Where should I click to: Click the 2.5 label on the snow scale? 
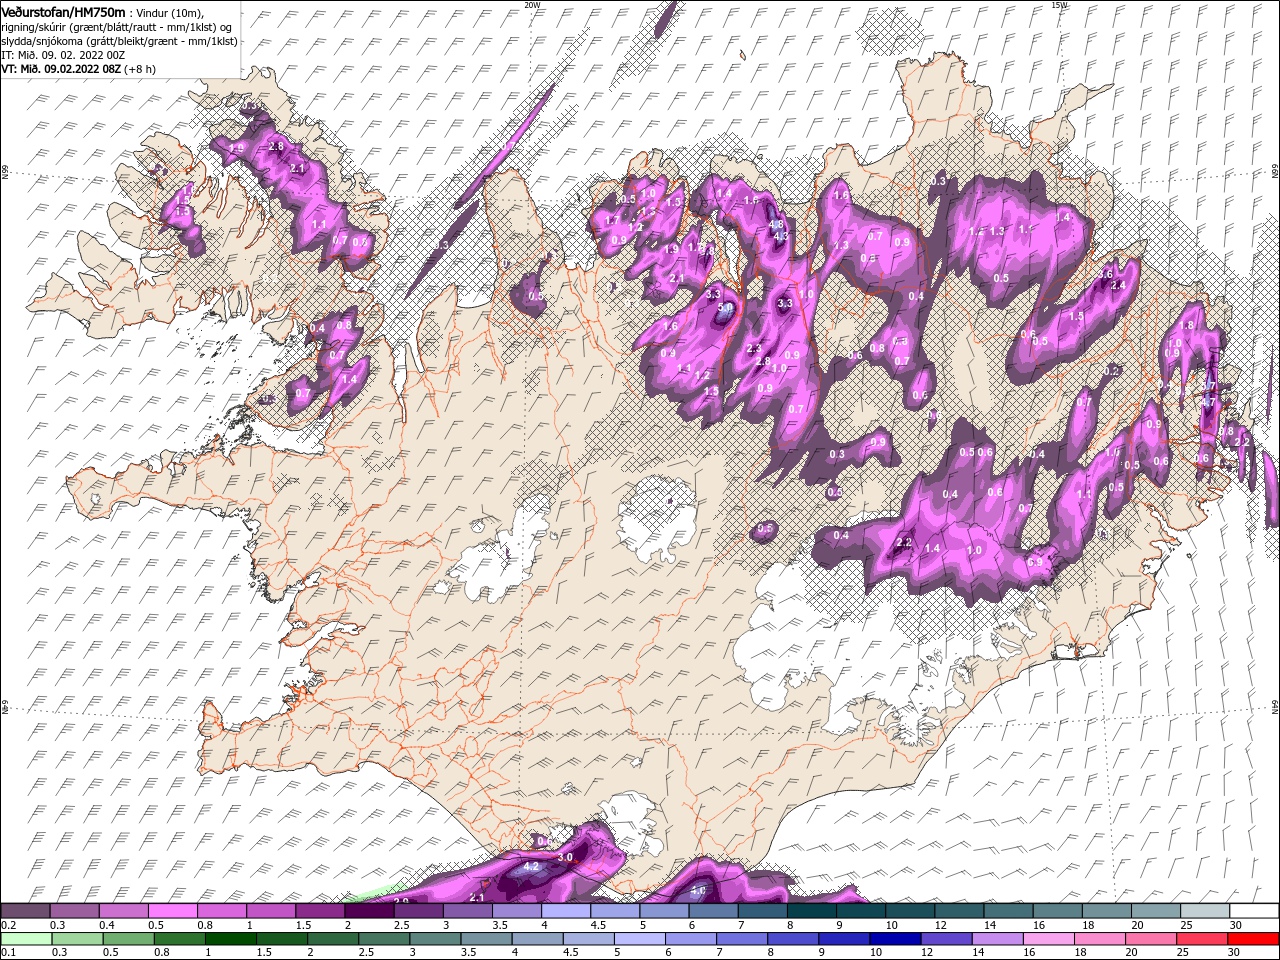pos(401,925)
